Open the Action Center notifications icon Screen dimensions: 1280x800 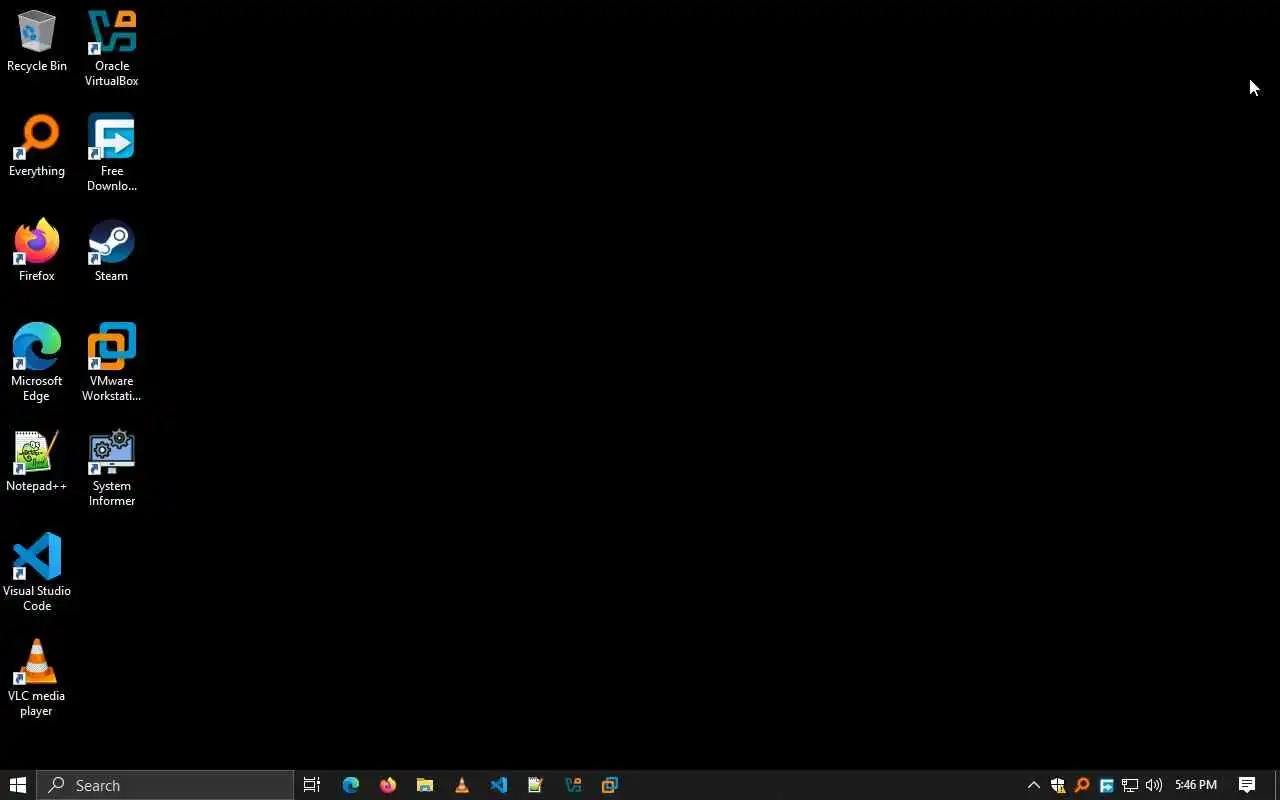[1247, 785]
